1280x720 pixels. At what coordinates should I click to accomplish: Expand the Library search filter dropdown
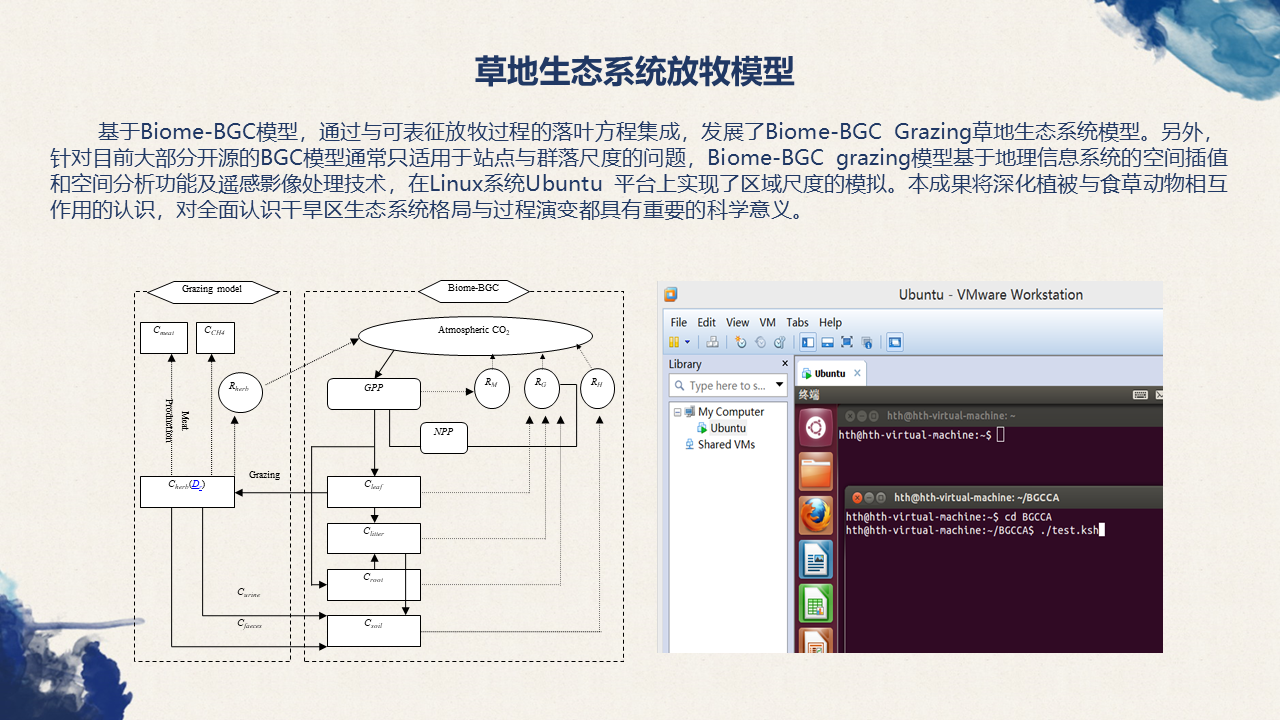(779, 385)
